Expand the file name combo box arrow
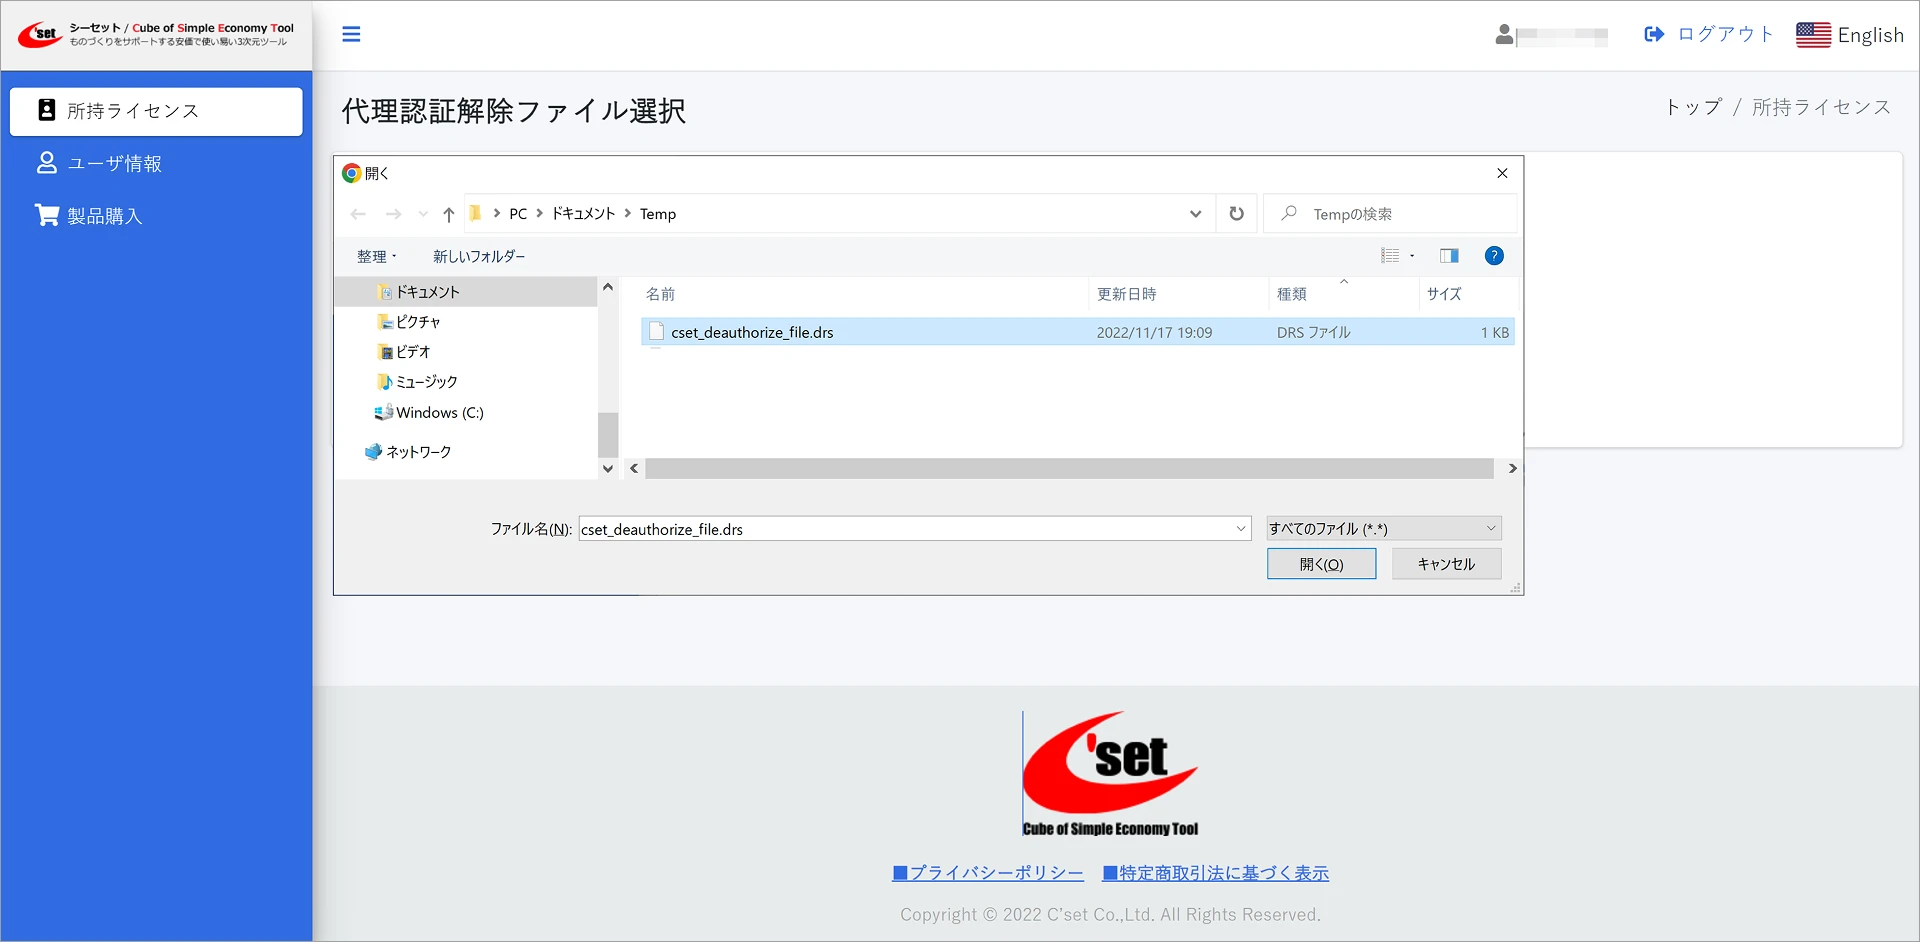1920x942 pixels. tap(1240, 529)
